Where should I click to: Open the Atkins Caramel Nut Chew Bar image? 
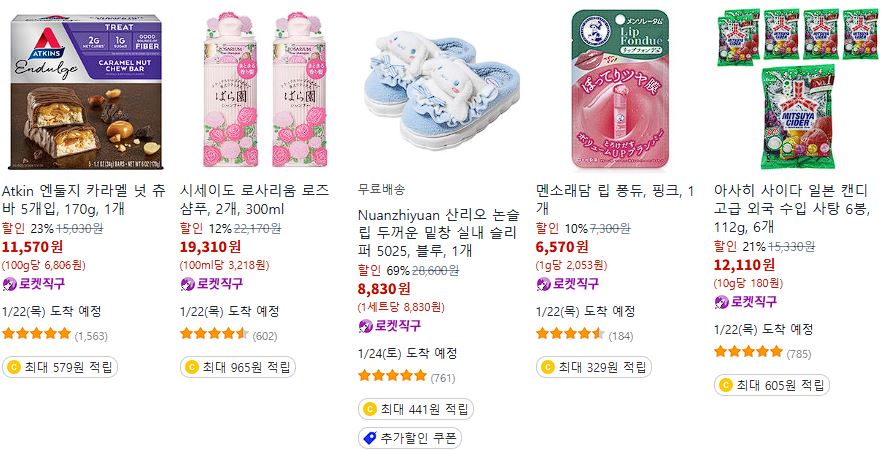click(85, 92)
